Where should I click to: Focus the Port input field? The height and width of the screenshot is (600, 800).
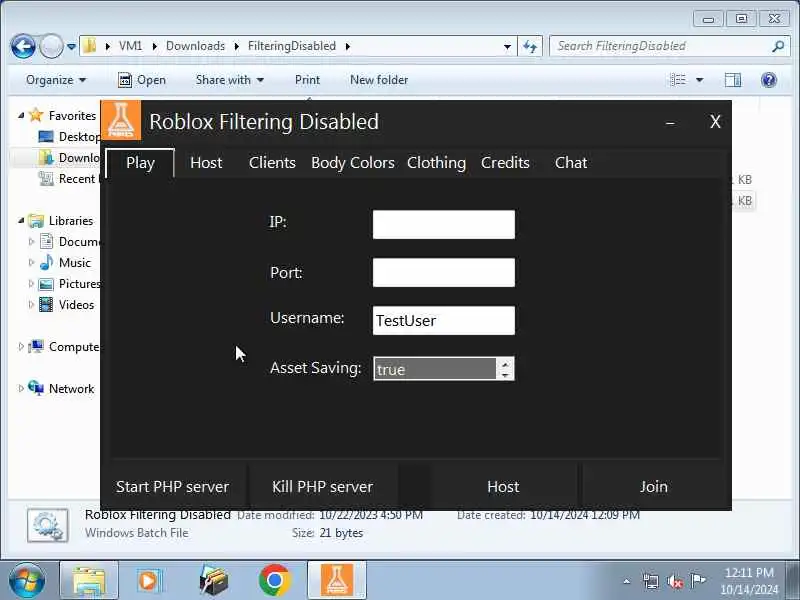point(444,272)
